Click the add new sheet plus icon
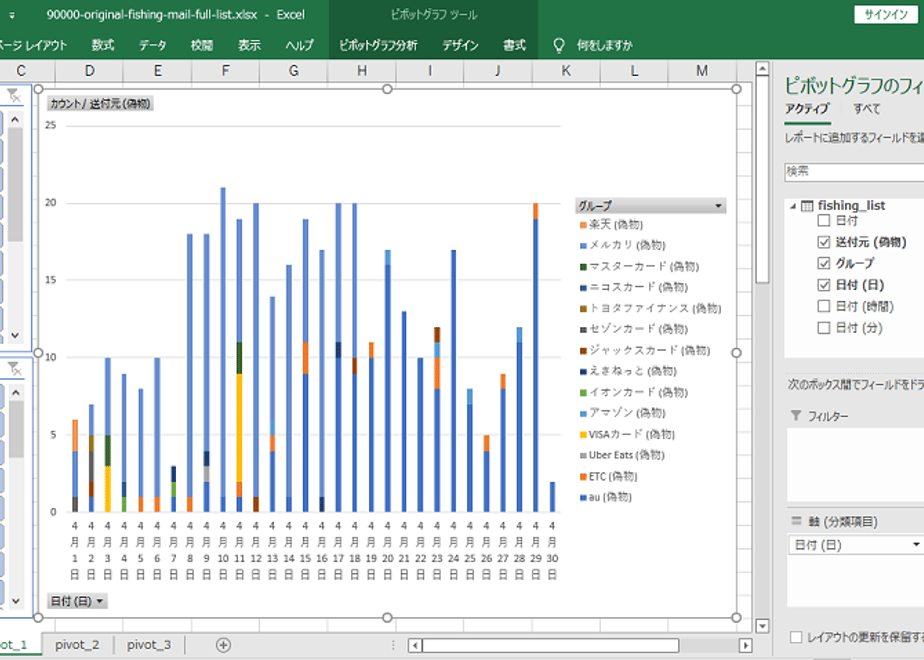 click(223, 645)
